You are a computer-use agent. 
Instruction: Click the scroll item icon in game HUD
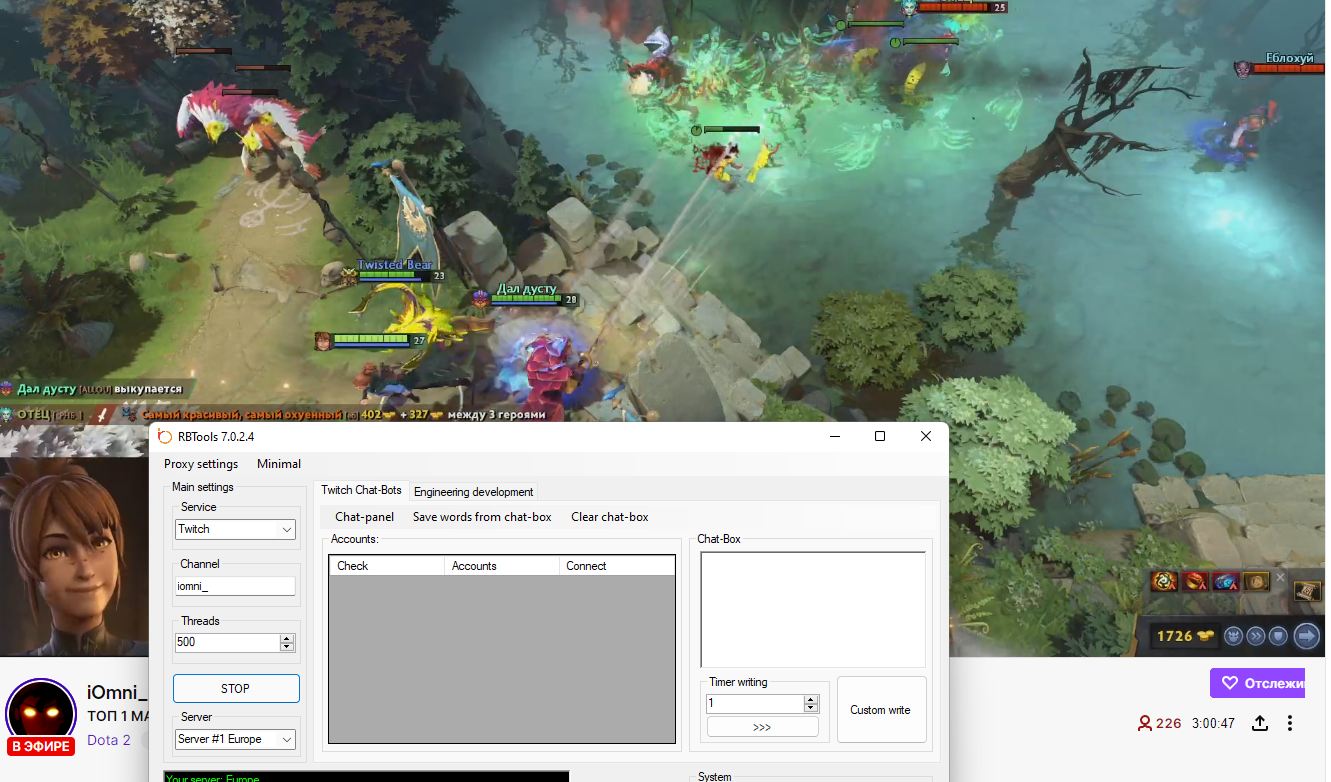click(x=1307, y=592)
